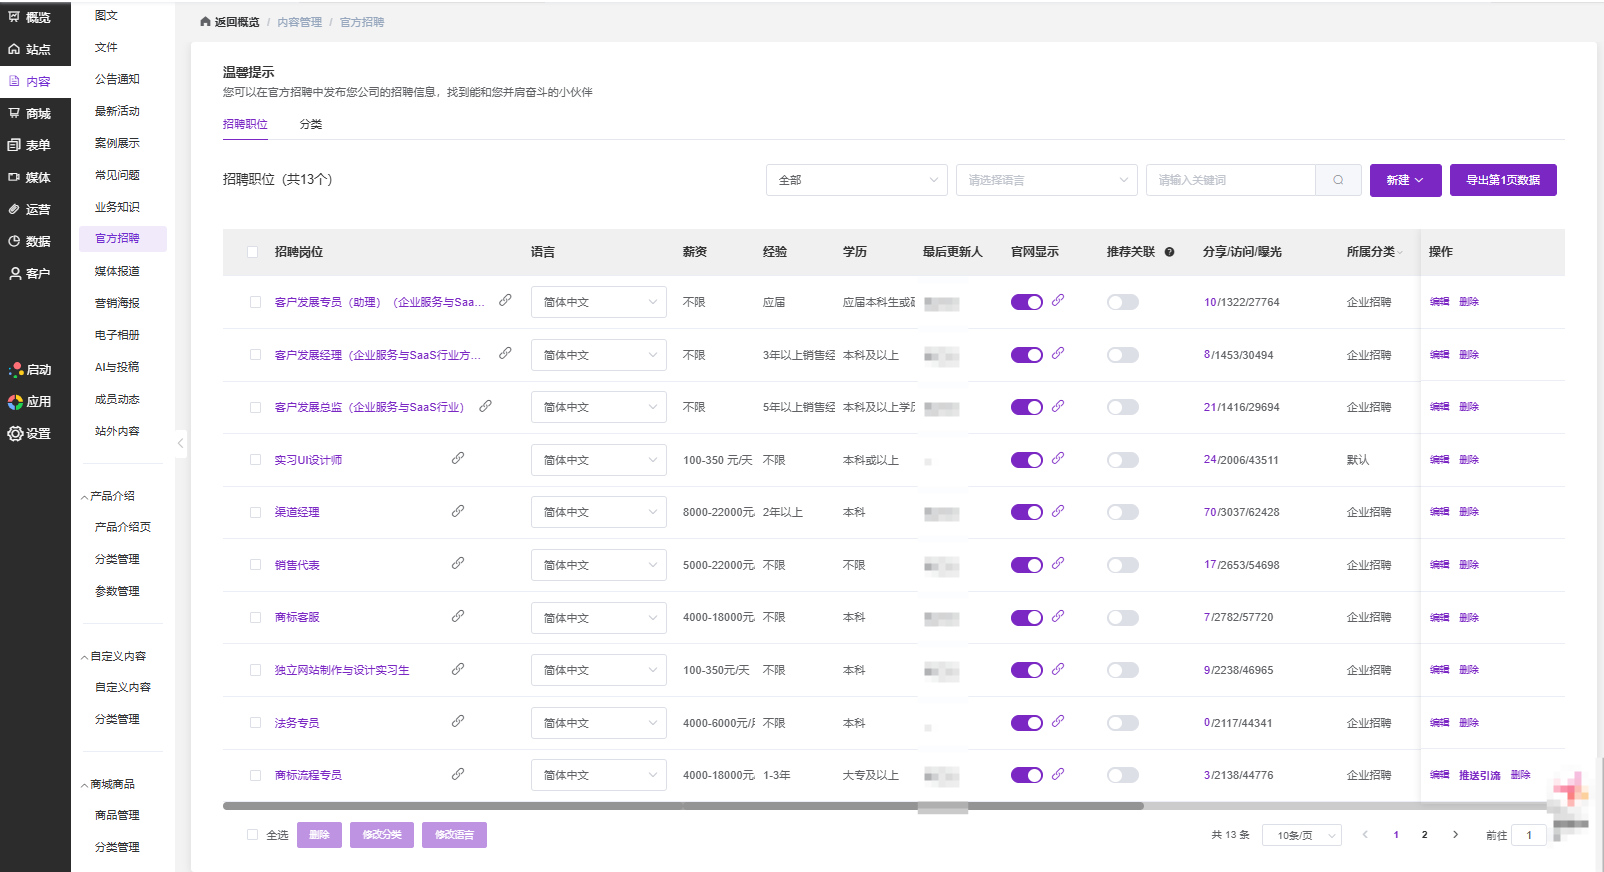Image resolution: width=1604 pixels, height=872 pixels.
Task: Click link icon beside 渠道经理 job title
Action: (x=457, y=511)
